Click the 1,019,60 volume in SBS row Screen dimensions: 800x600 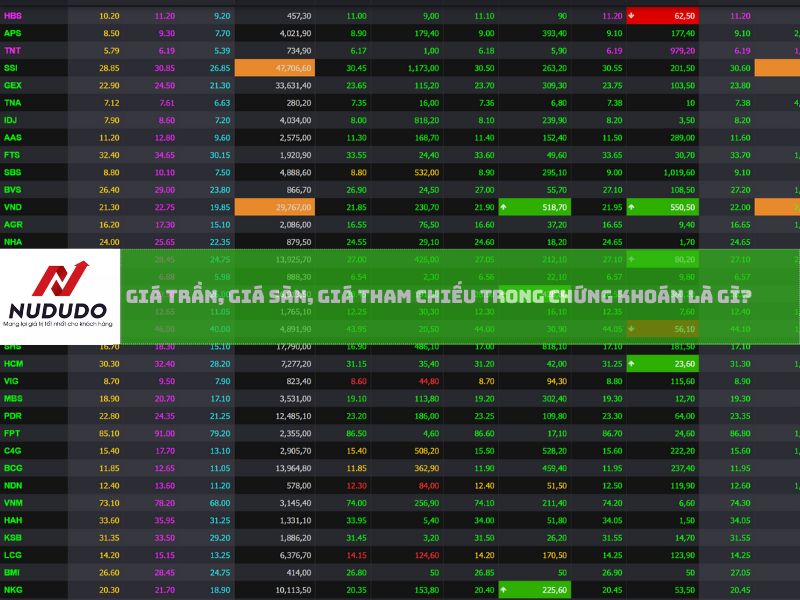click(679, 172)
